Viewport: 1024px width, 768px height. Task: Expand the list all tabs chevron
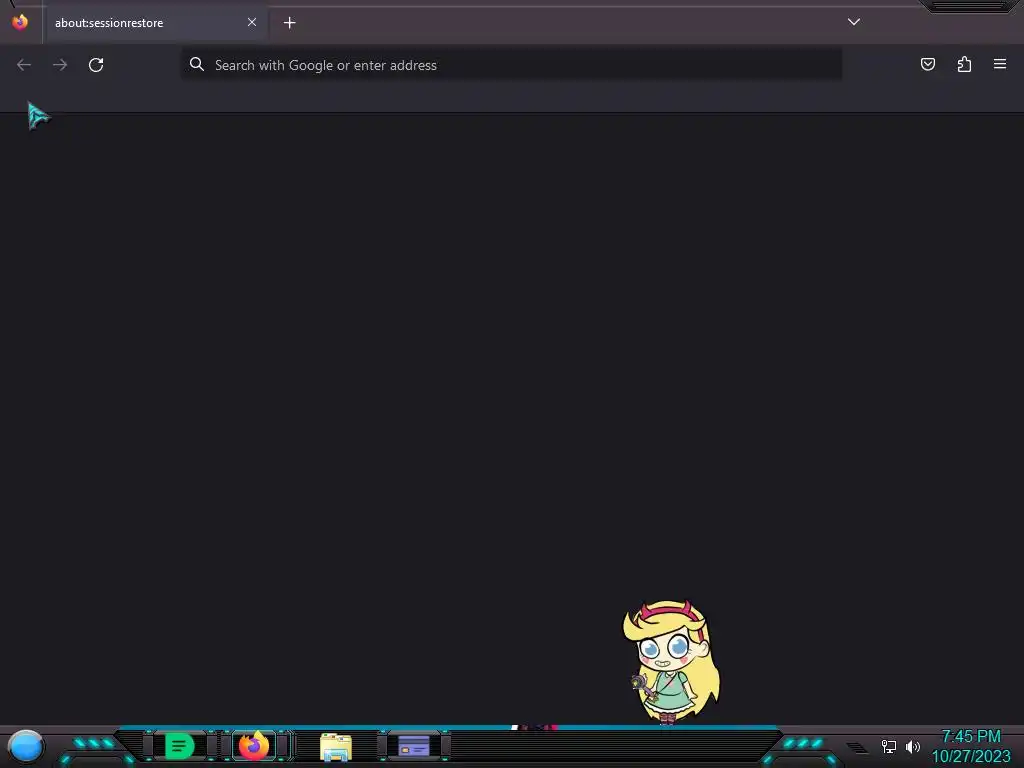[854, 22]
